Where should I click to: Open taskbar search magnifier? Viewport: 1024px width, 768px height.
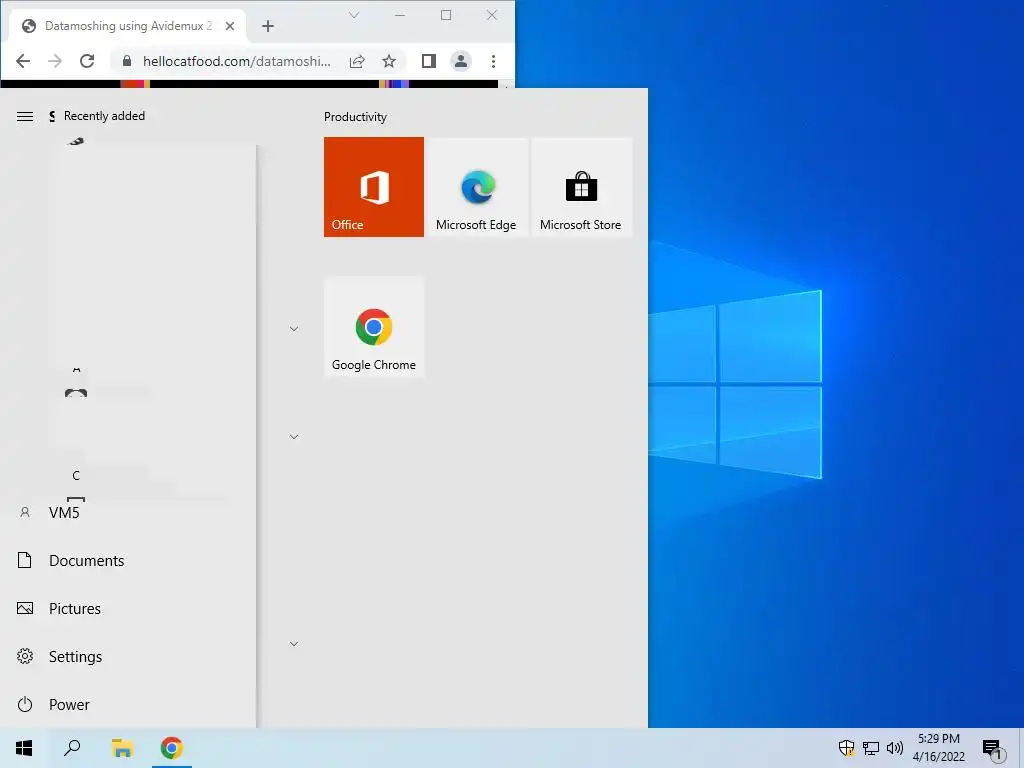(72, 748)
